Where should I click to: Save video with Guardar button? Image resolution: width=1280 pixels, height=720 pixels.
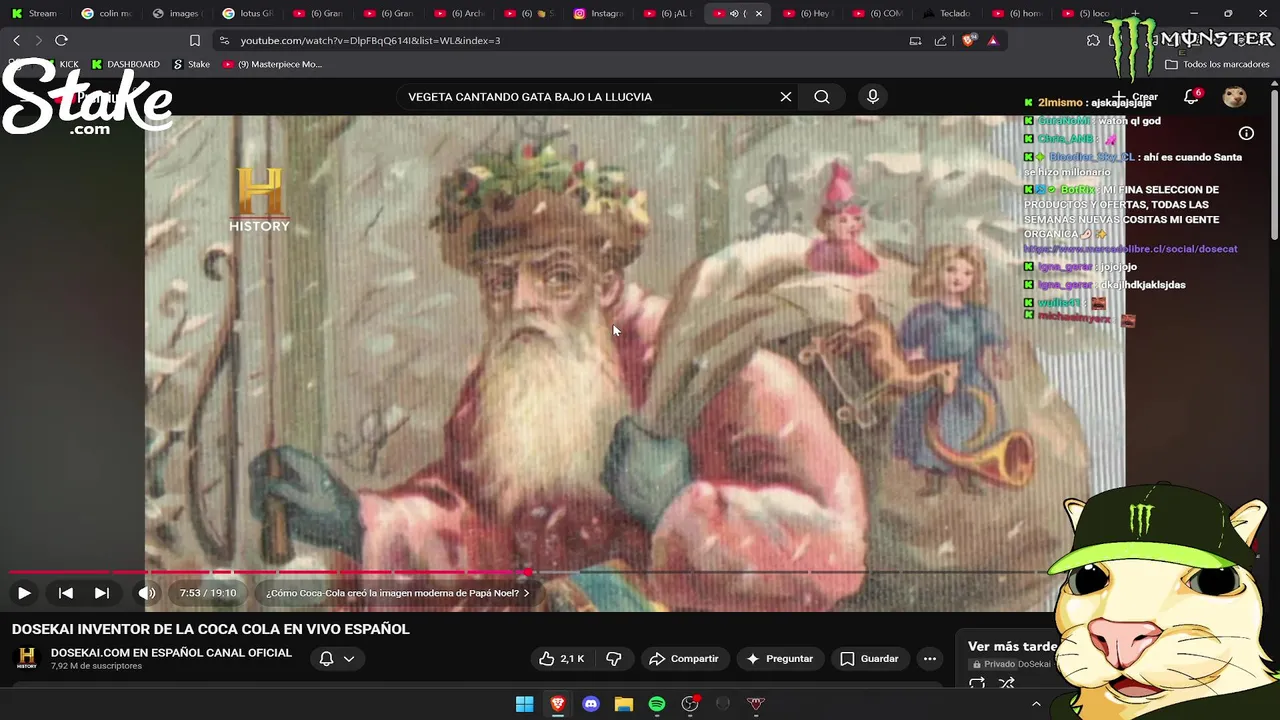(869, 659)
